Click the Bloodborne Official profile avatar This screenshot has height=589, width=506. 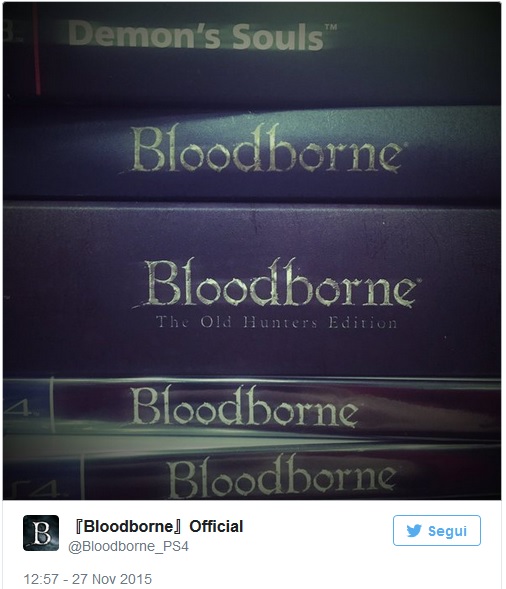(x=41, y=533)
